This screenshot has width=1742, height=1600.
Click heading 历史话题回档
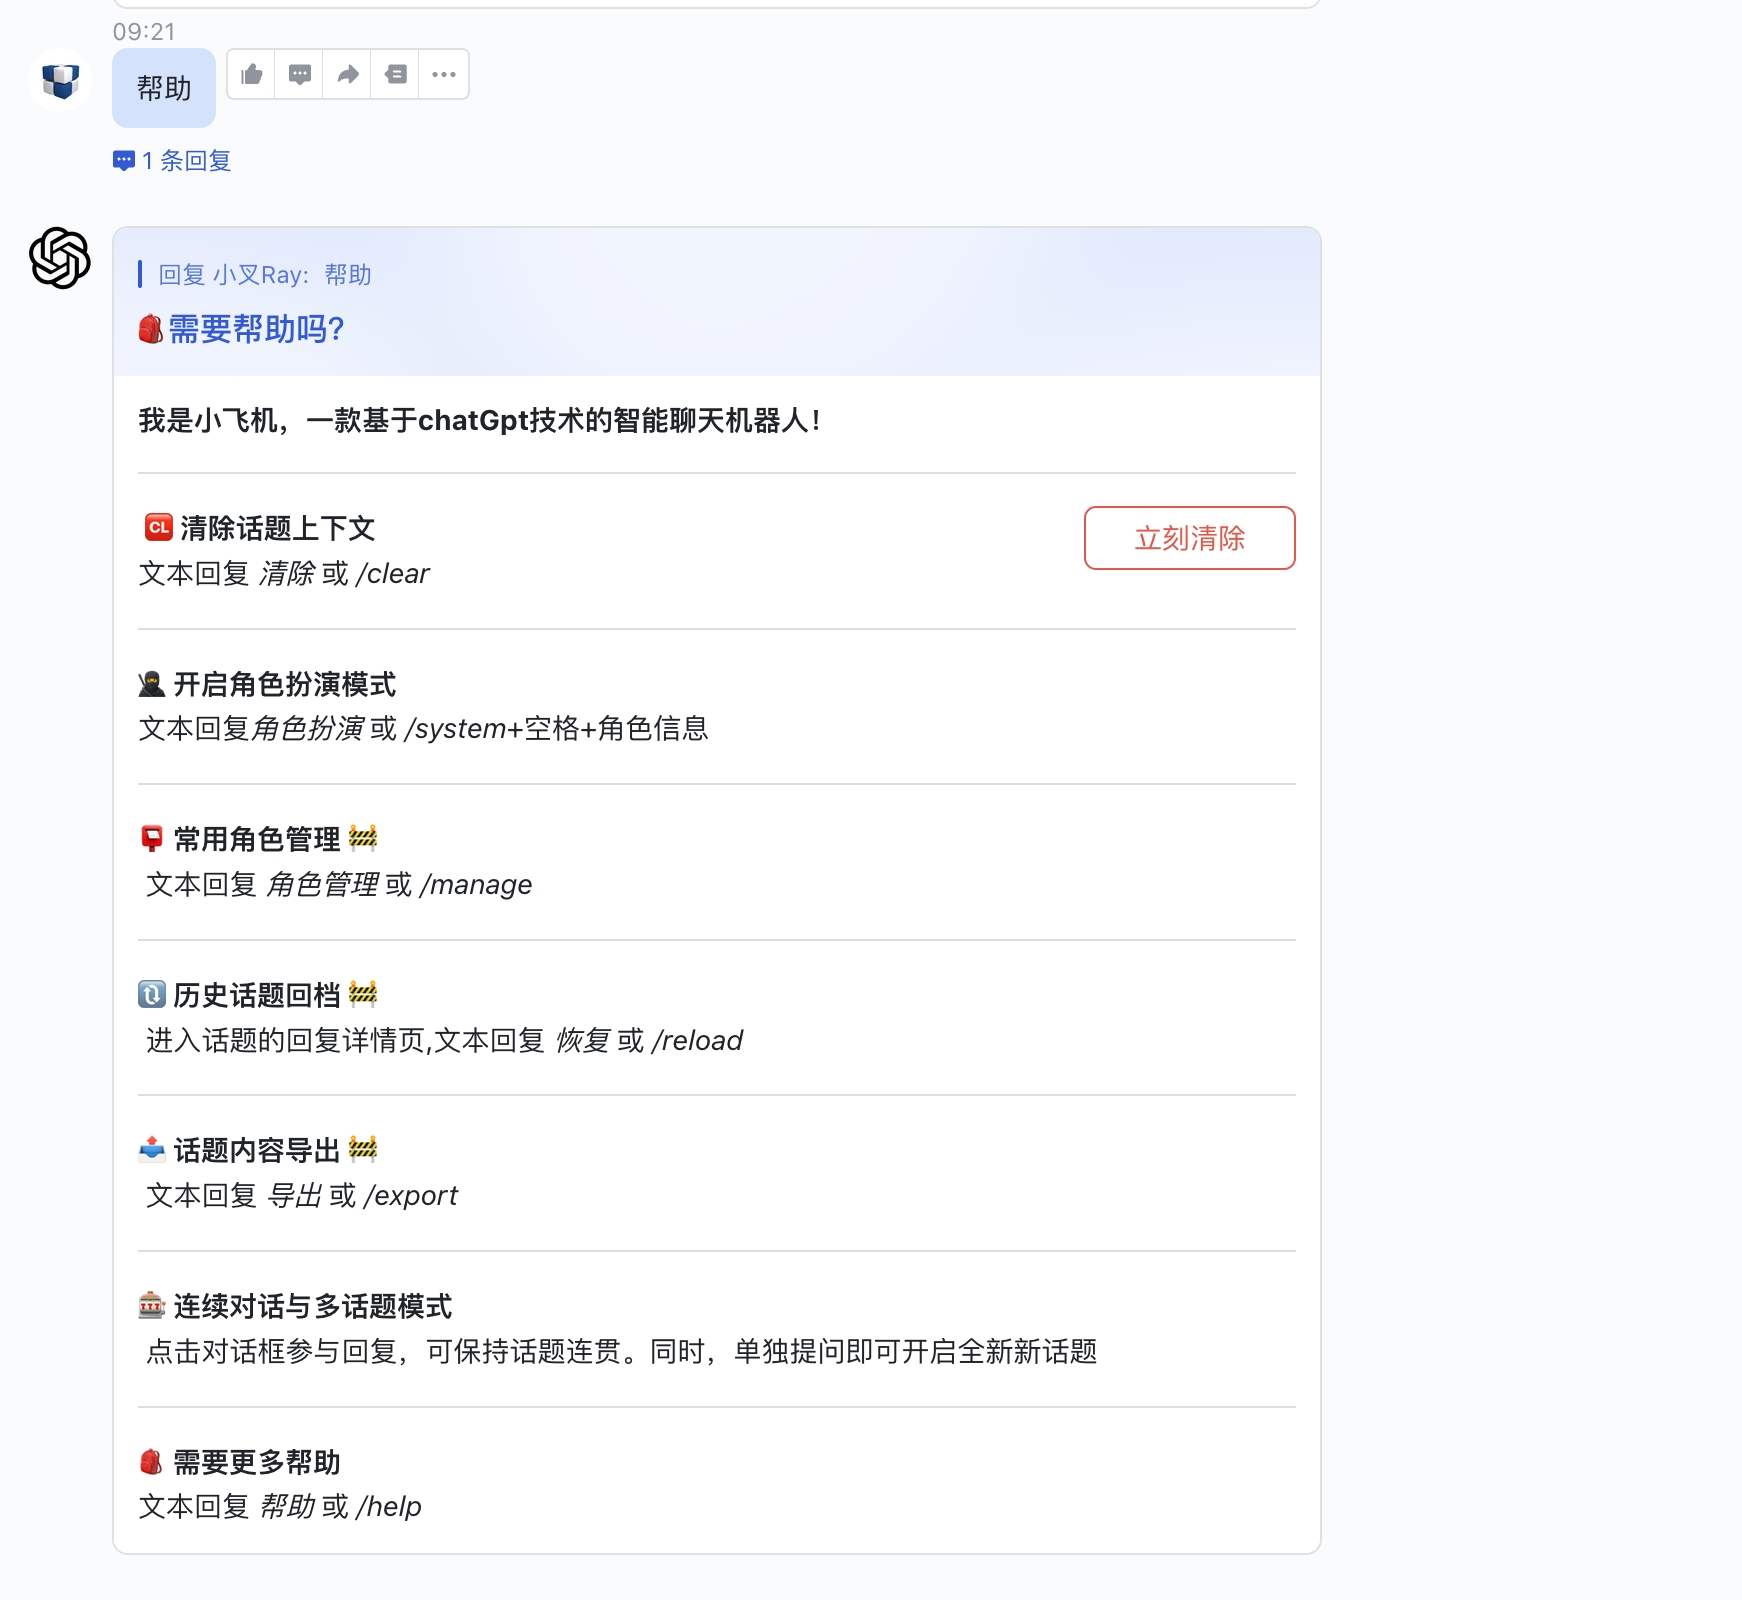257,995
